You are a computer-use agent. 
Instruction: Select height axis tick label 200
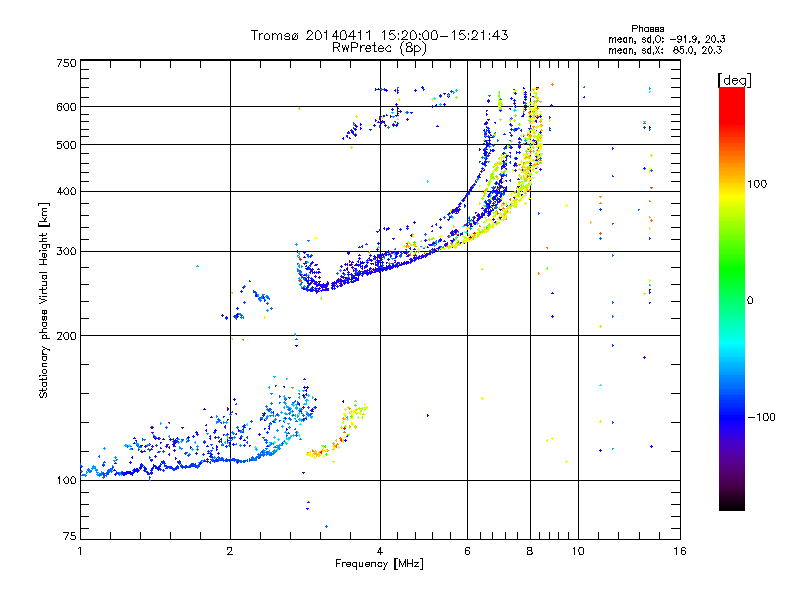tap(66, 336)
